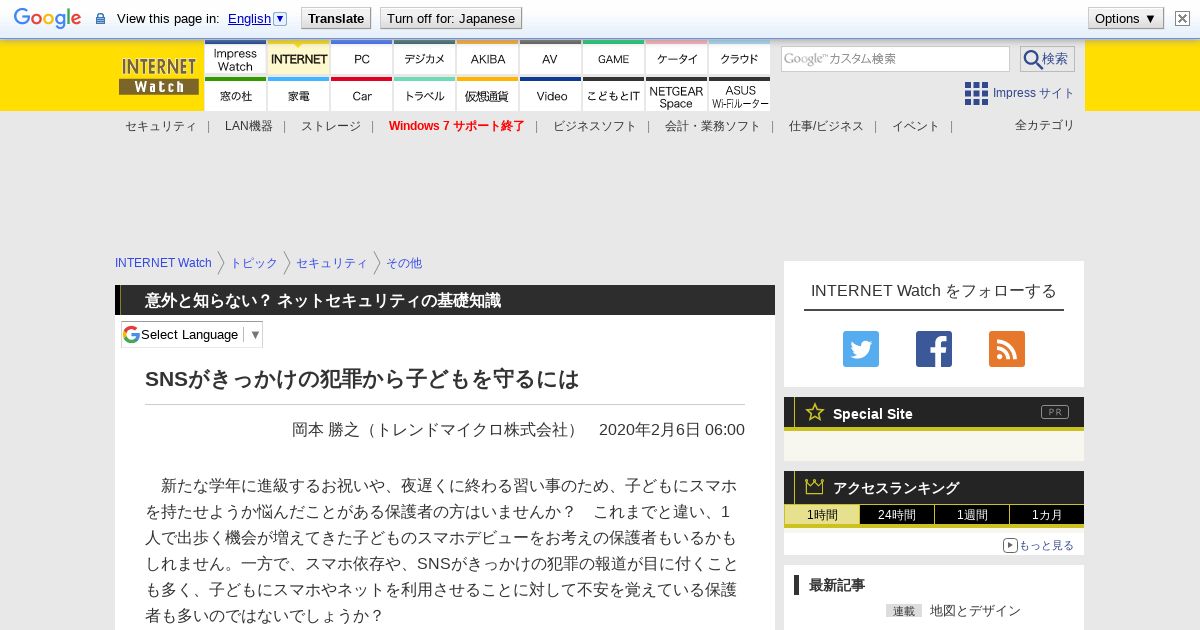Image resolution: width=1200 pixels, height=630 pixels.
Task: Click the トピック breadcrumb link
Action: click(x=254, y=263)
